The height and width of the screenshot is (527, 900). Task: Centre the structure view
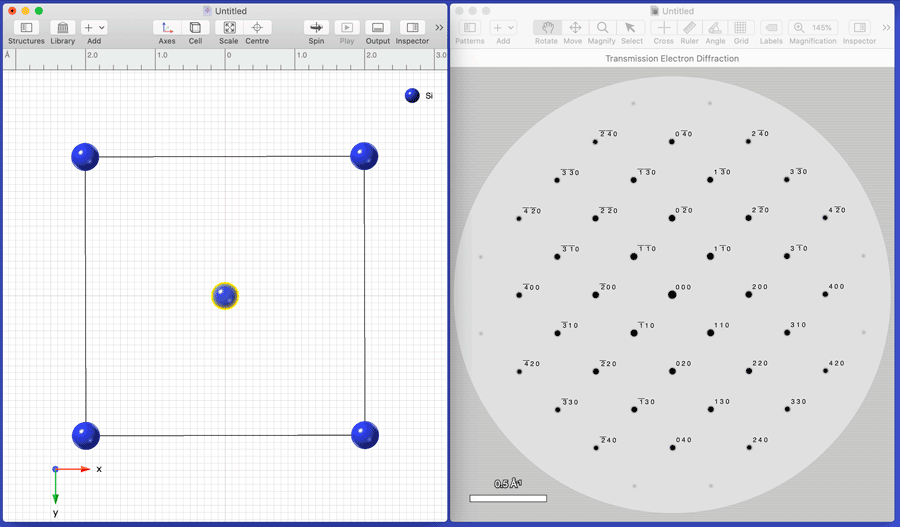(257, 28)
